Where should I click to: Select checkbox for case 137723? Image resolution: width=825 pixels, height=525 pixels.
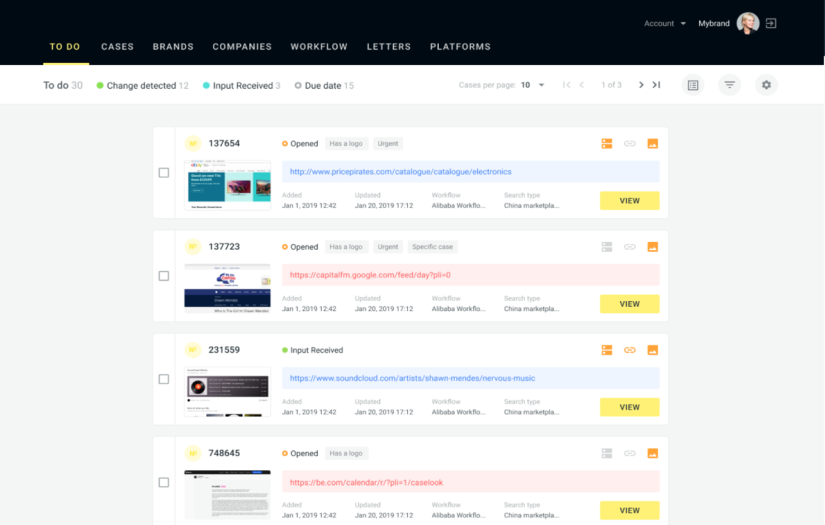pos(164,276)
